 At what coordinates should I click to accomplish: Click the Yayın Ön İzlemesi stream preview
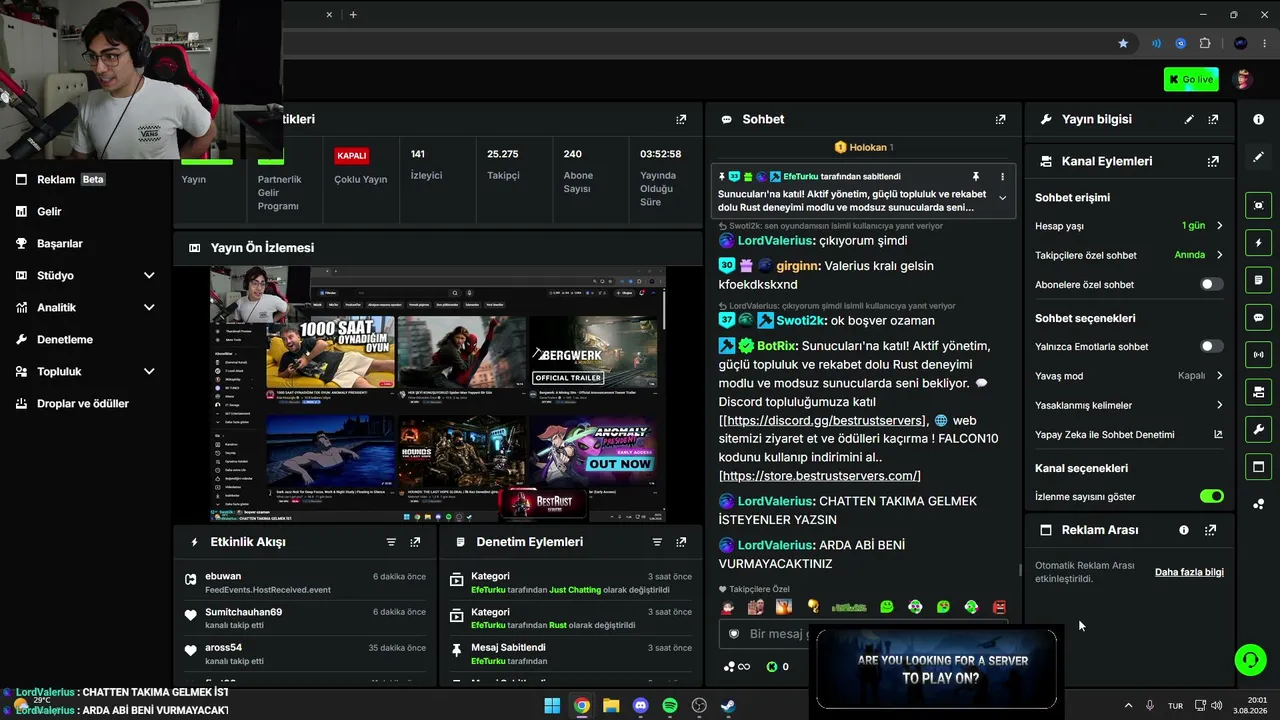click(438, 394)
